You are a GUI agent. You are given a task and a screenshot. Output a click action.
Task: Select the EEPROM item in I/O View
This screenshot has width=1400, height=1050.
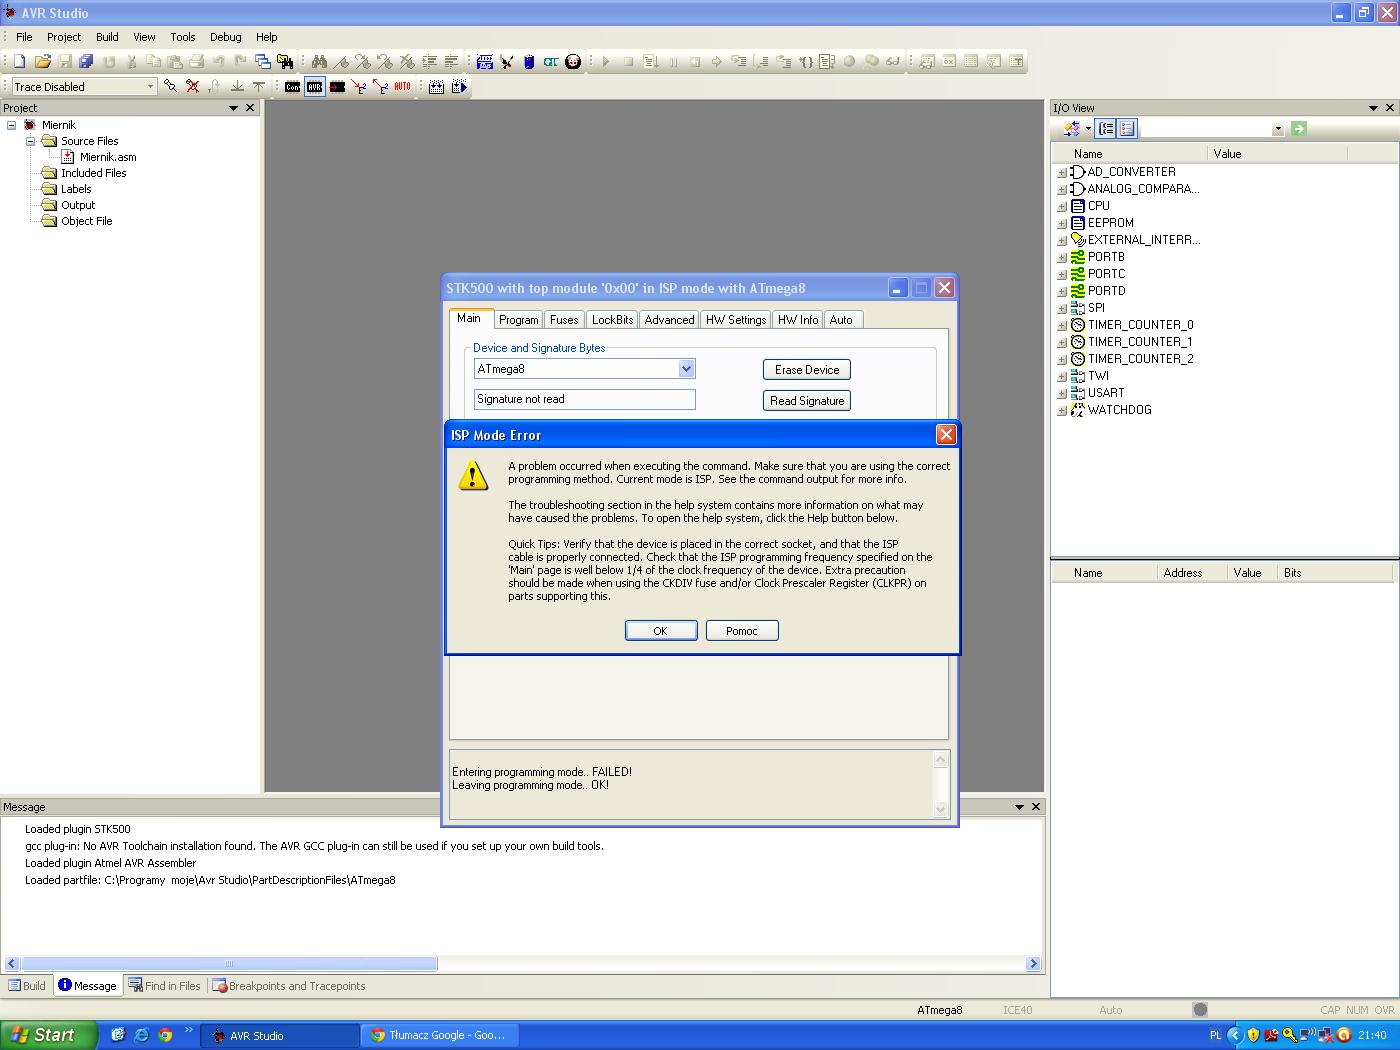pyautogui.click(x=1110, y=223)
